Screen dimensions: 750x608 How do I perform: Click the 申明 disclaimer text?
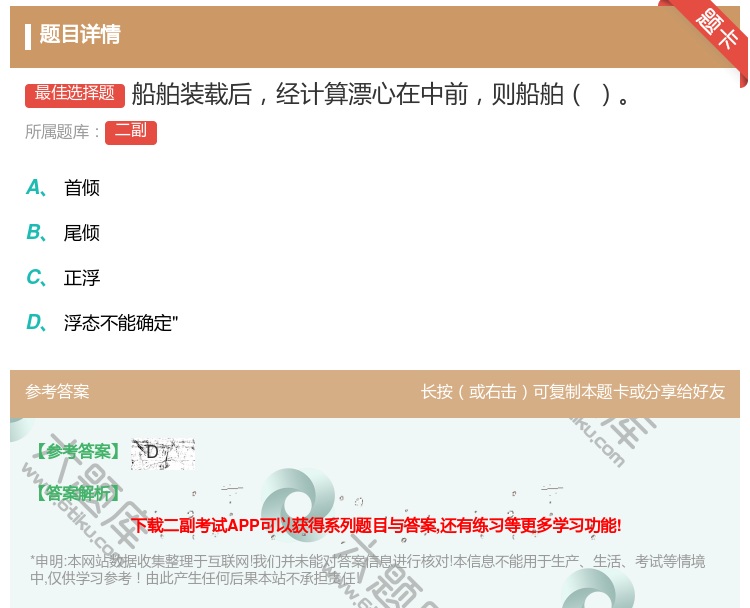[x=367, y=570]
